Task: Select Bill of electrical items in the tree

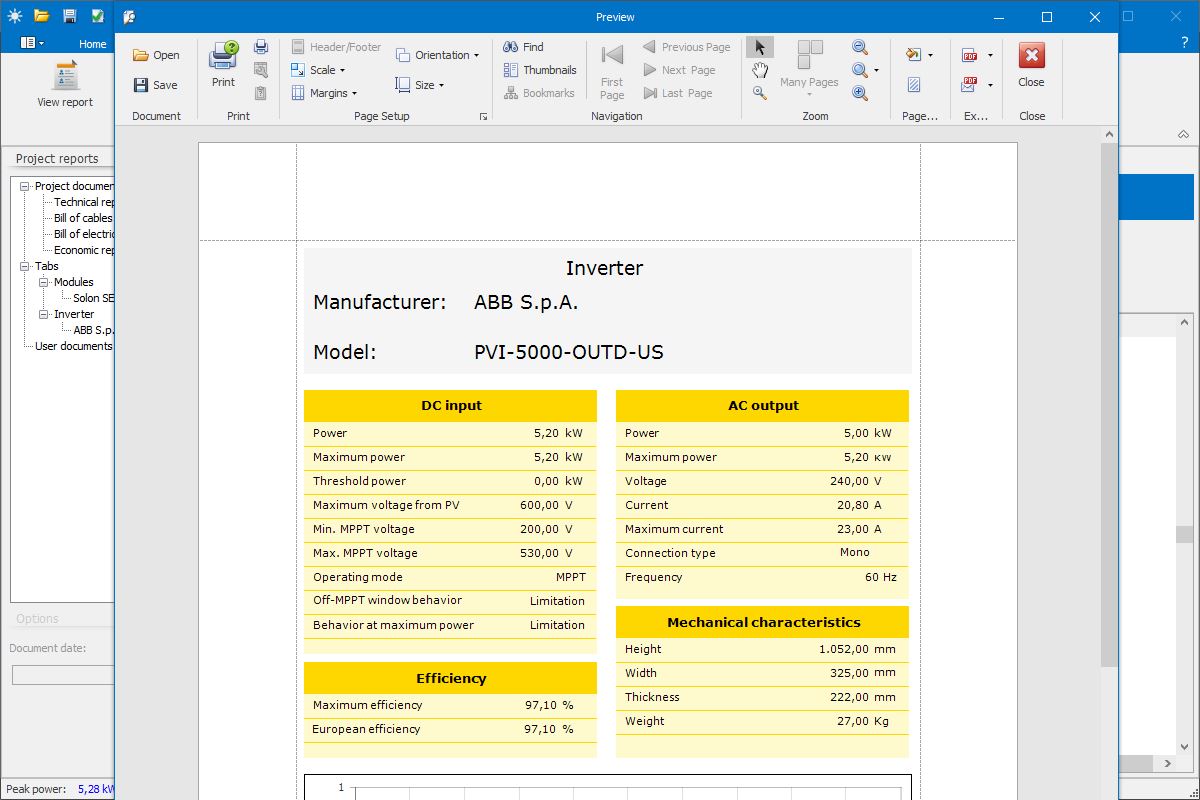Action: [x=84, y=234]
